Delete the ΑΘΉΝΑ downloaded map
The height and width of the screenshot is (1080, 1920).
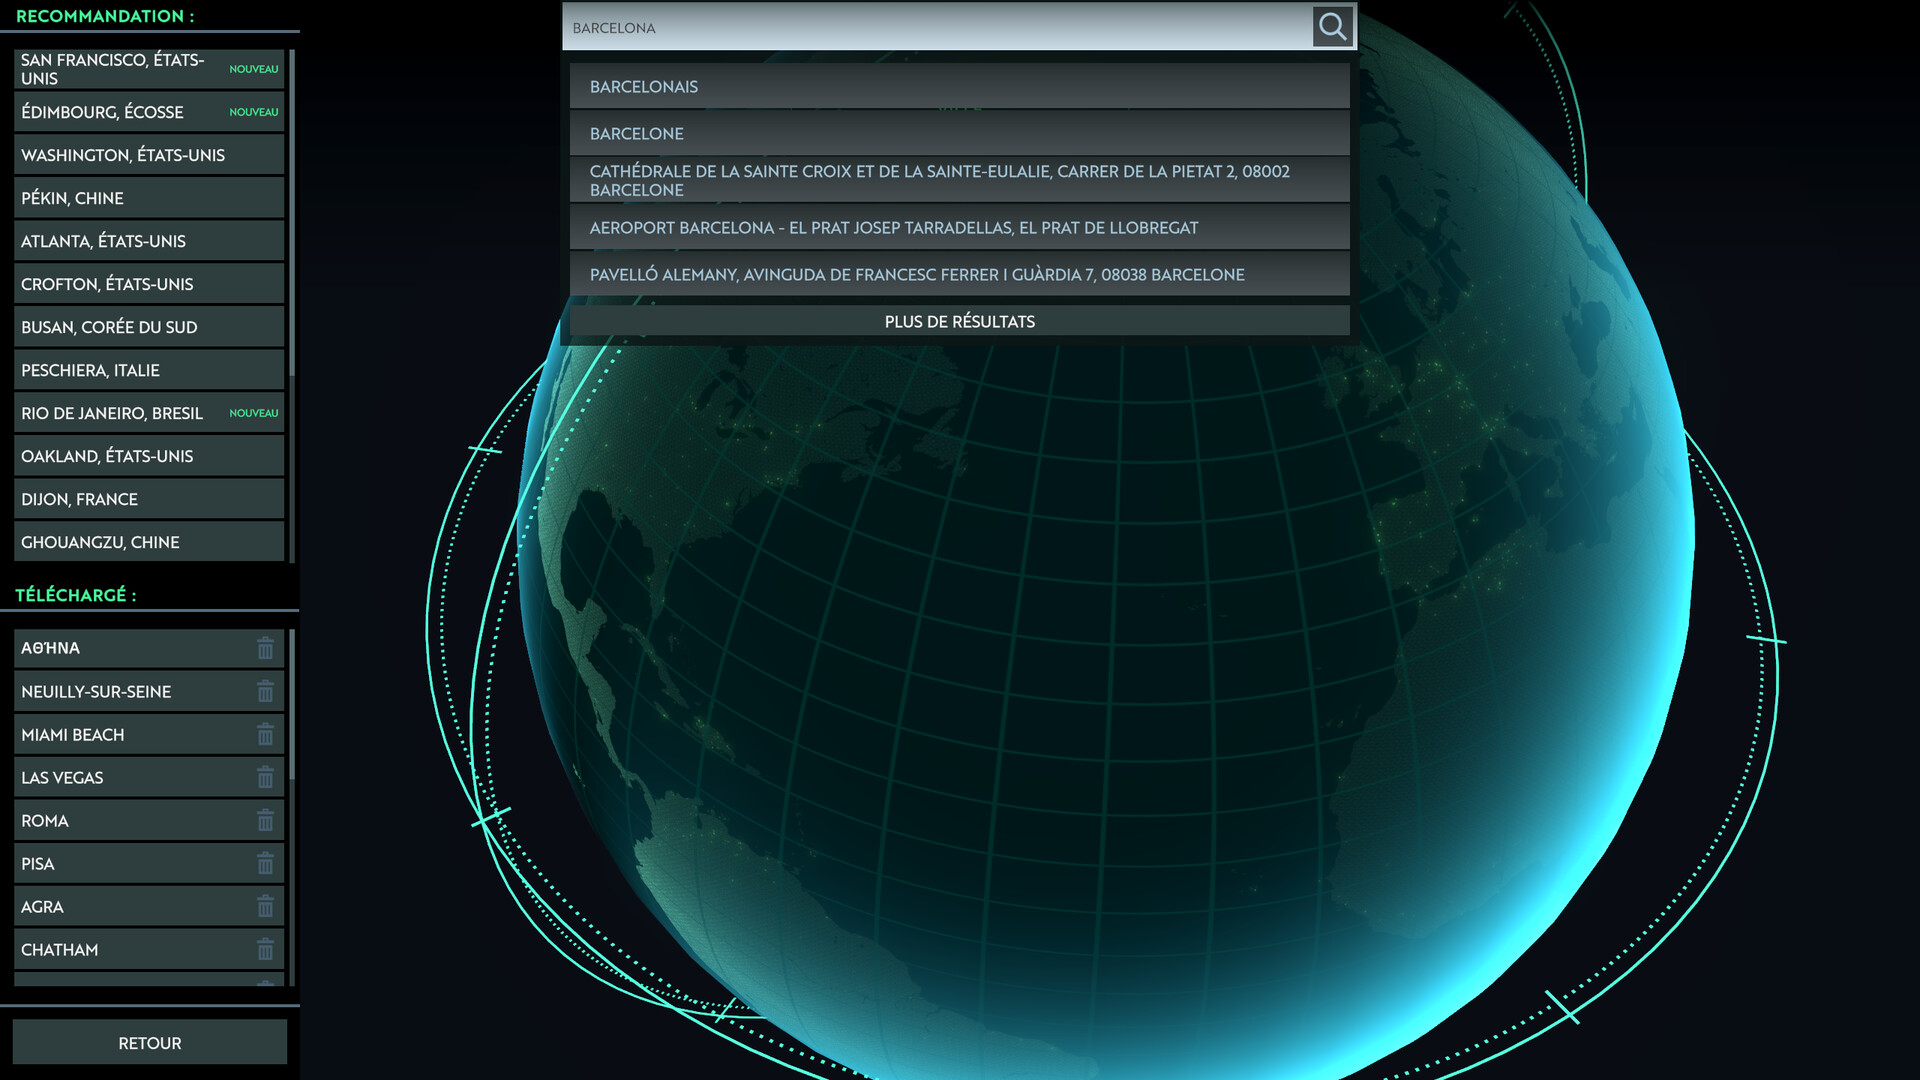265,648
